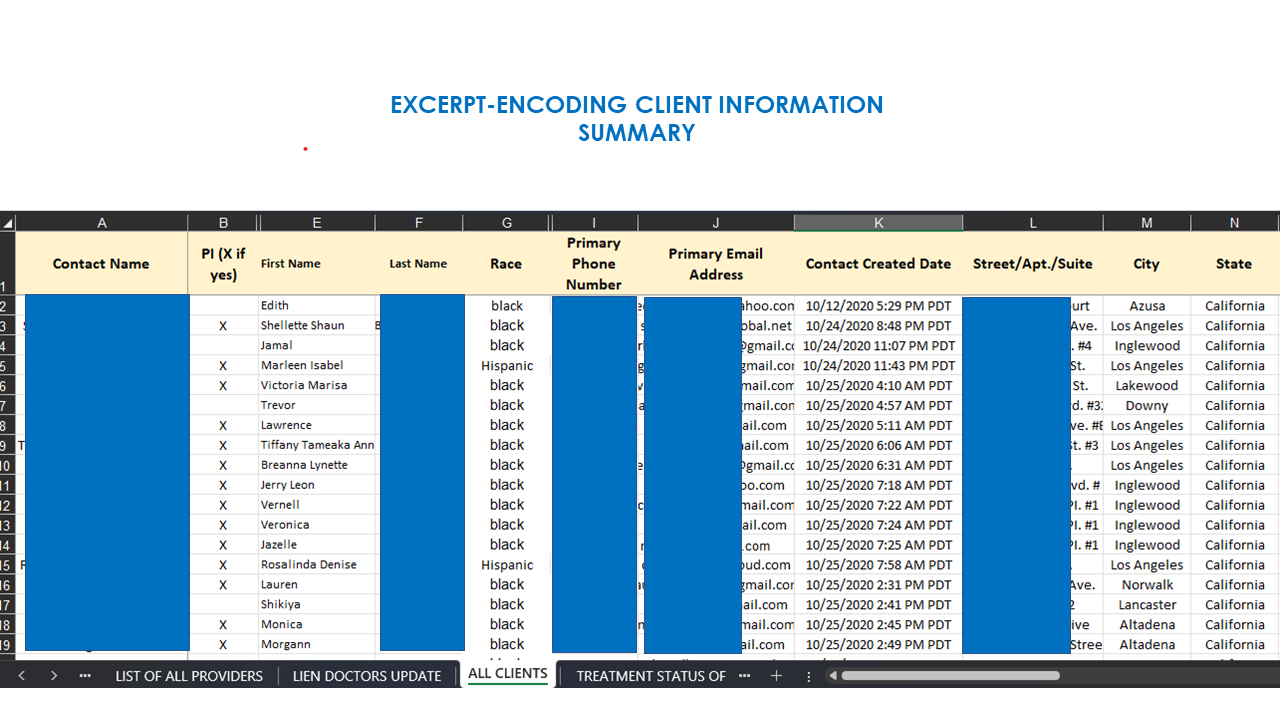Click the Contact Created Date header cell
The width and height of the screenshot is (1280, 720).
tap(879, 264)
